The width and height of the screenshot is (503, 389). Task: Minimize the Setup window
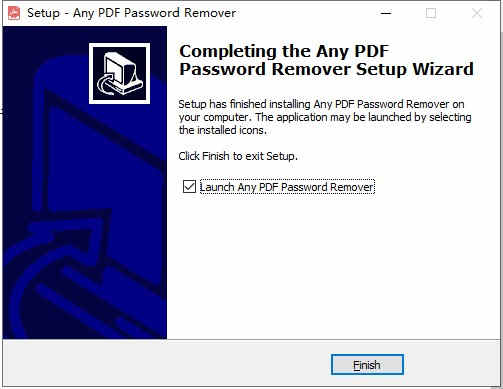click(x=386, y=13)
